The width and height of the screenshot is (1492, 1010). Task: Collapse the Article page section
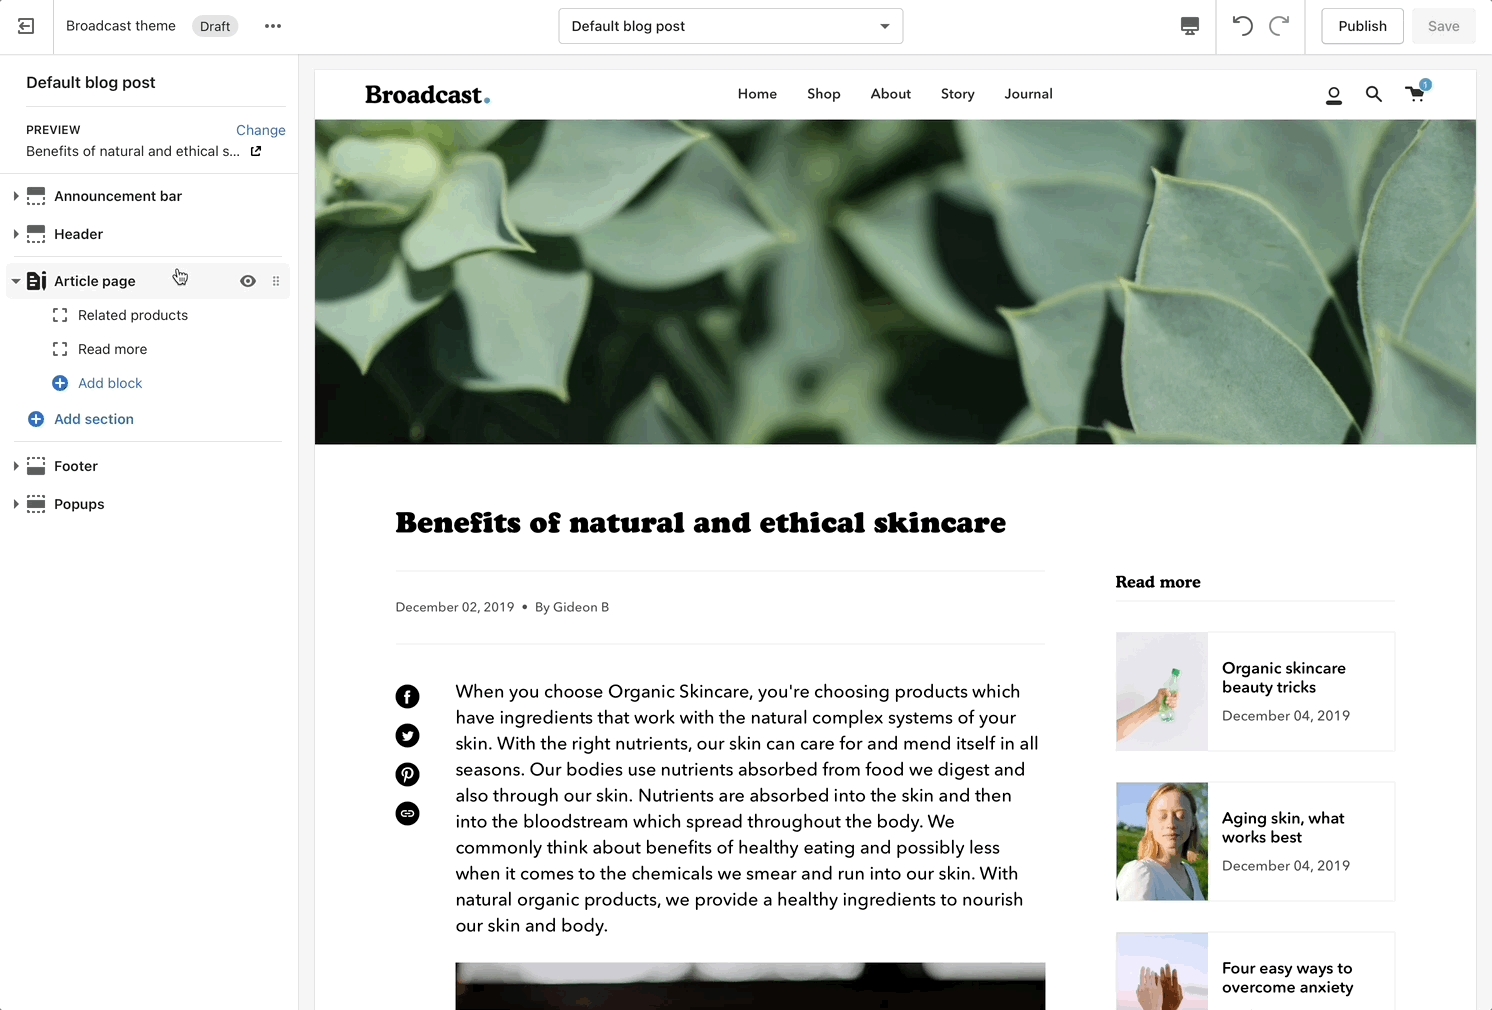click(16, 281)
